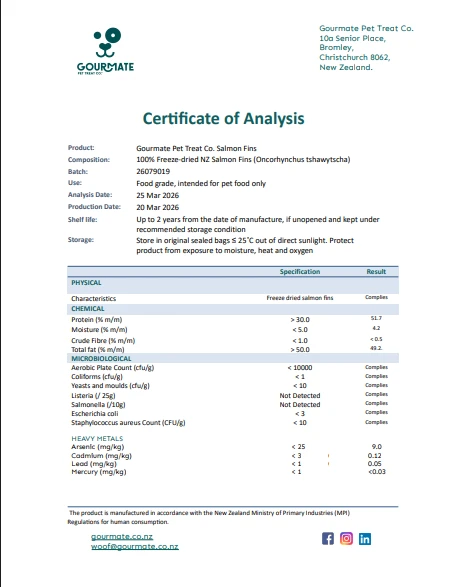The image size is (457, 587).
Task: Click the Gourmate dog logo
Action: [x=106, y=51]
